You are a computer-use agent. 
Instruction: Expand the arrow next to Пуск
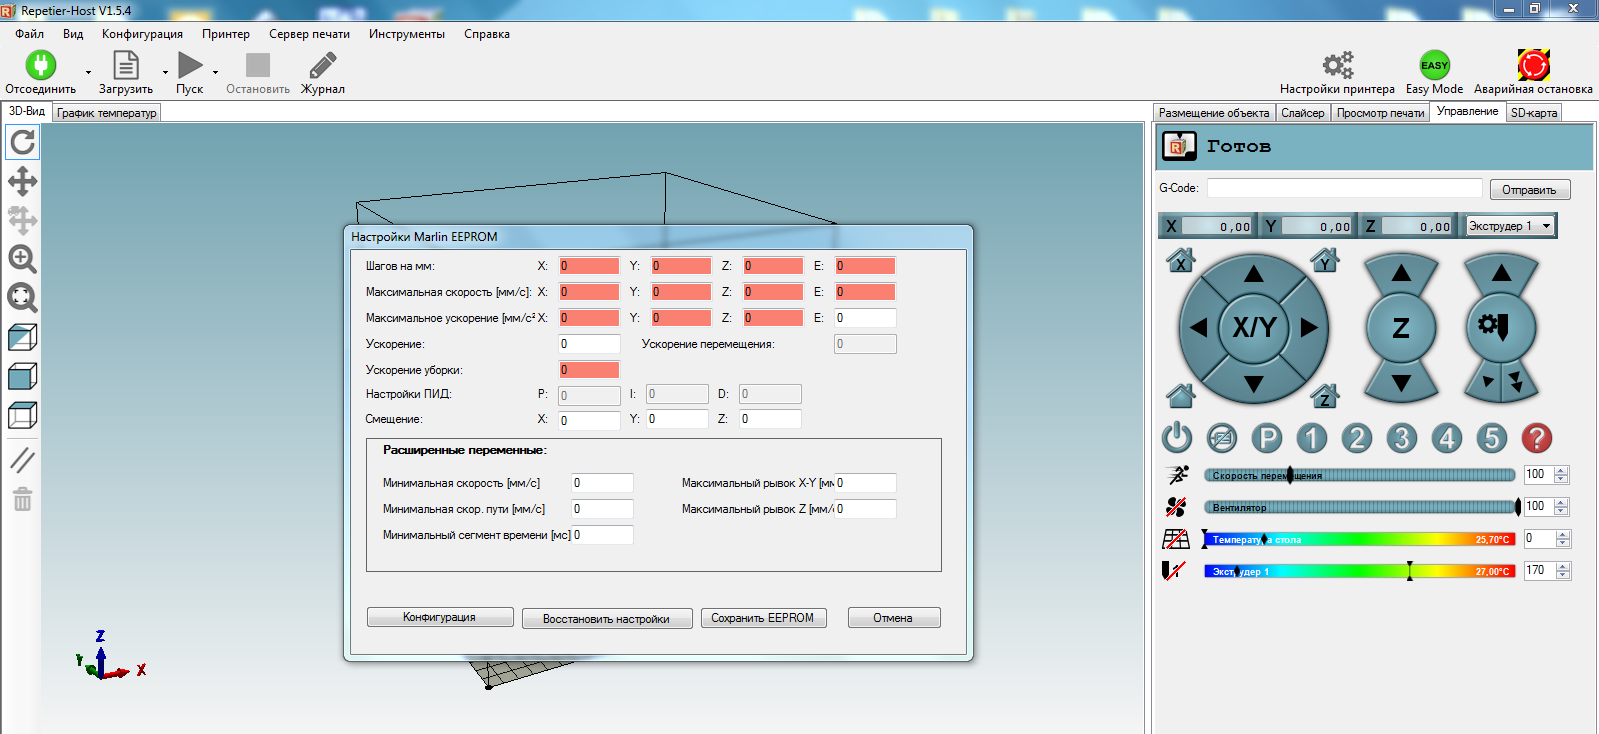click(x=215, y=73)
